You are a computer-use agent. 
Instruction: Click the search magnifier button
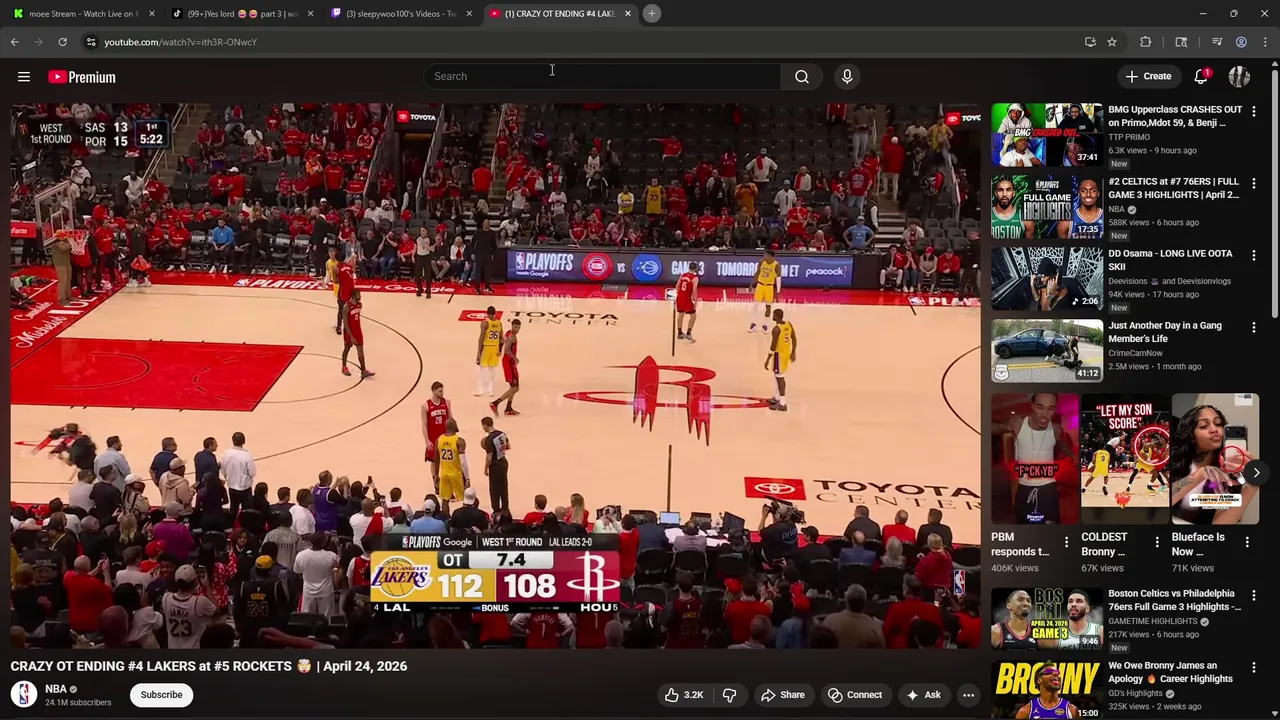tap(802, 76)
